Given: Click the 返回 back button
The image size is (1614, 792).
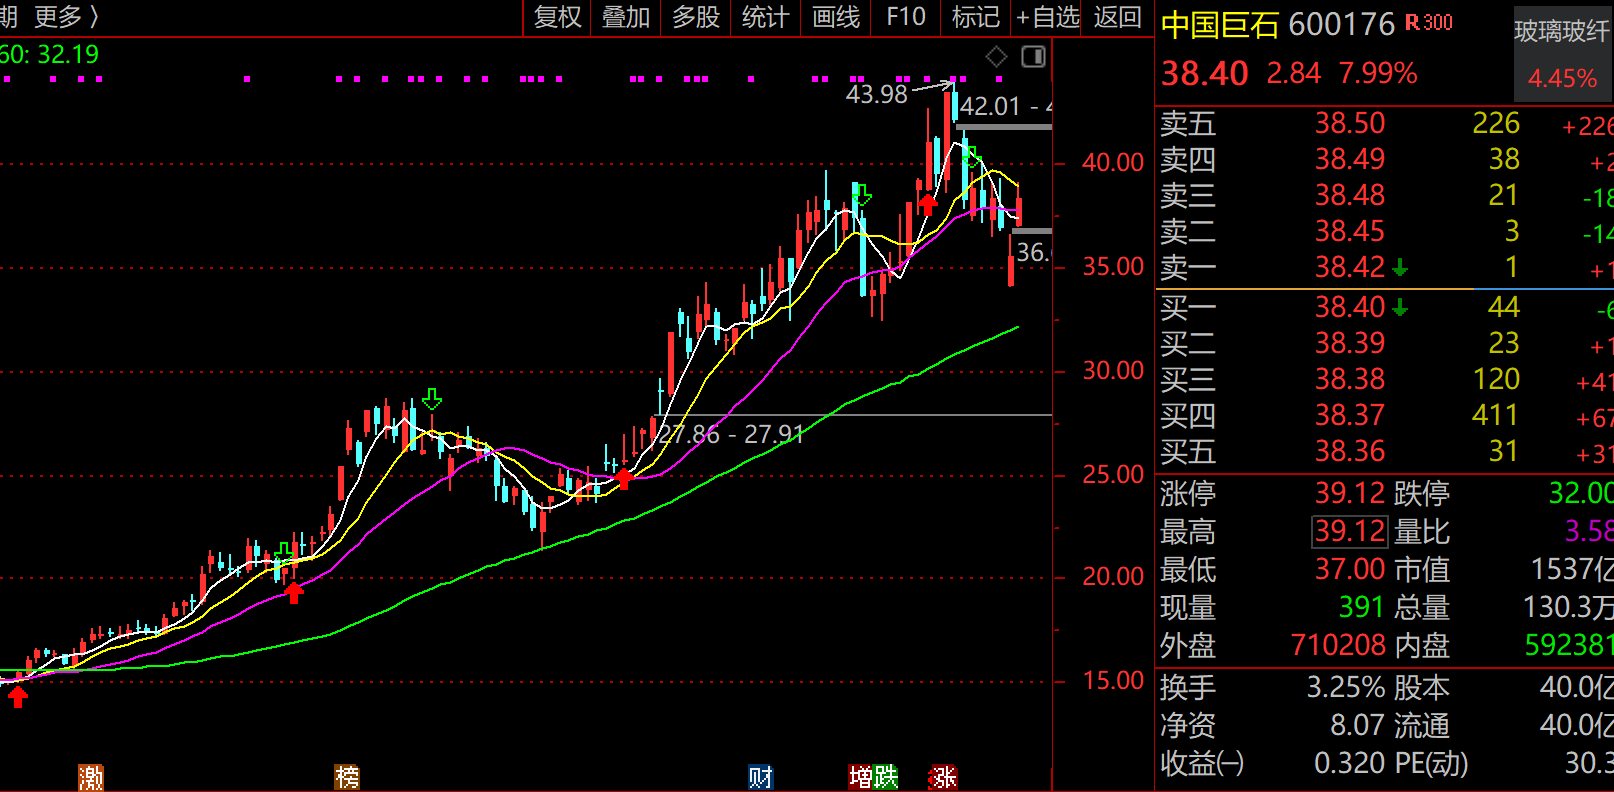Looking at the screenshot, I should [x=1118, y=17].
